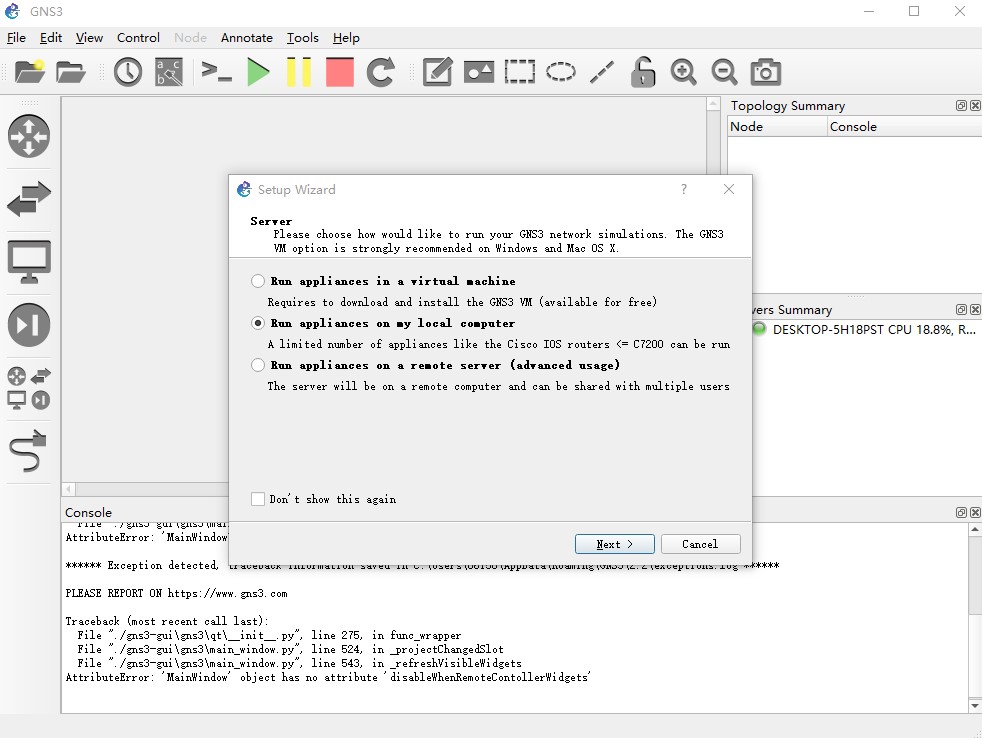The width and height of the screenshot is (982, 738).
Task: Select Run appliances on a remote server
Action: 435,365
